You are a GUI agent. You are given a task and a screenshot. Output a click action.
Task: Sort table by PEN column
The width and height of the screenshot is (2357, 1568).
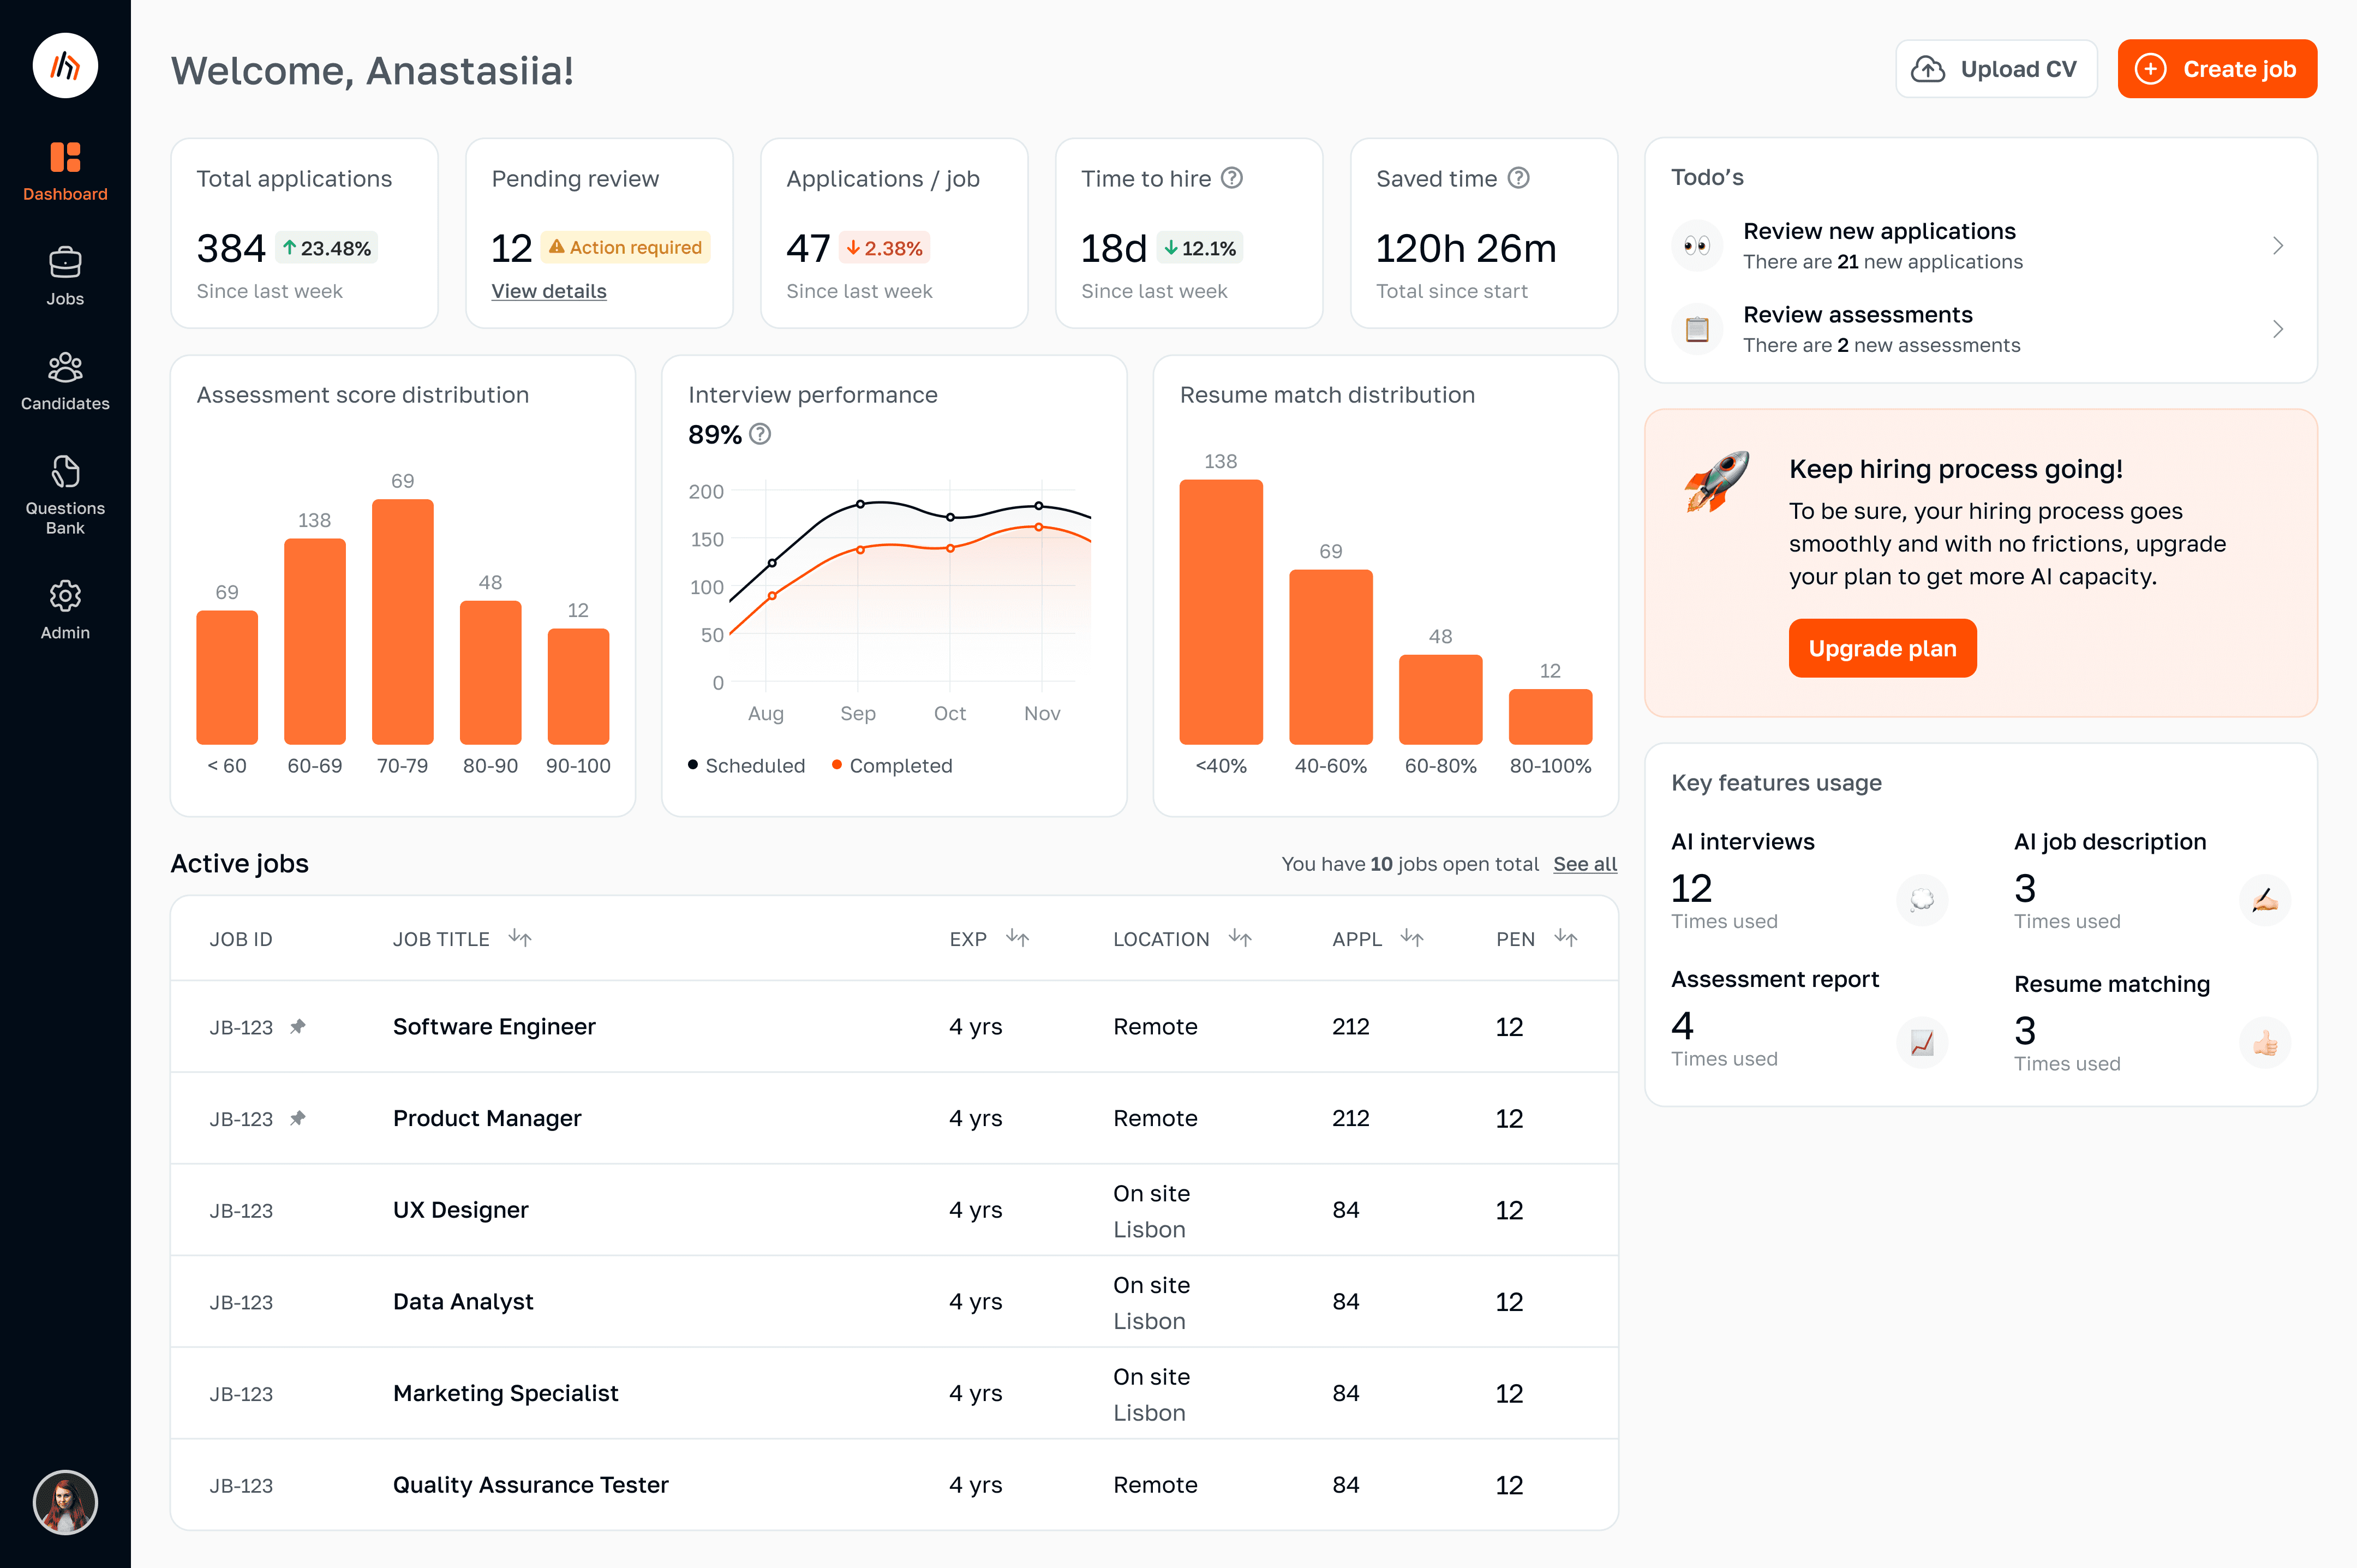tap(1566, 938)
